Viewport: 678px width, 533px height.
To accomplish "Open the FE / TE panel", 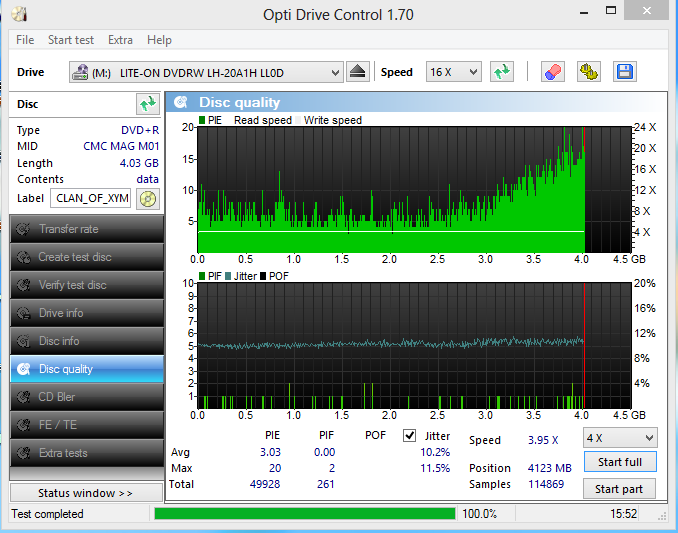I will (86, 425).
